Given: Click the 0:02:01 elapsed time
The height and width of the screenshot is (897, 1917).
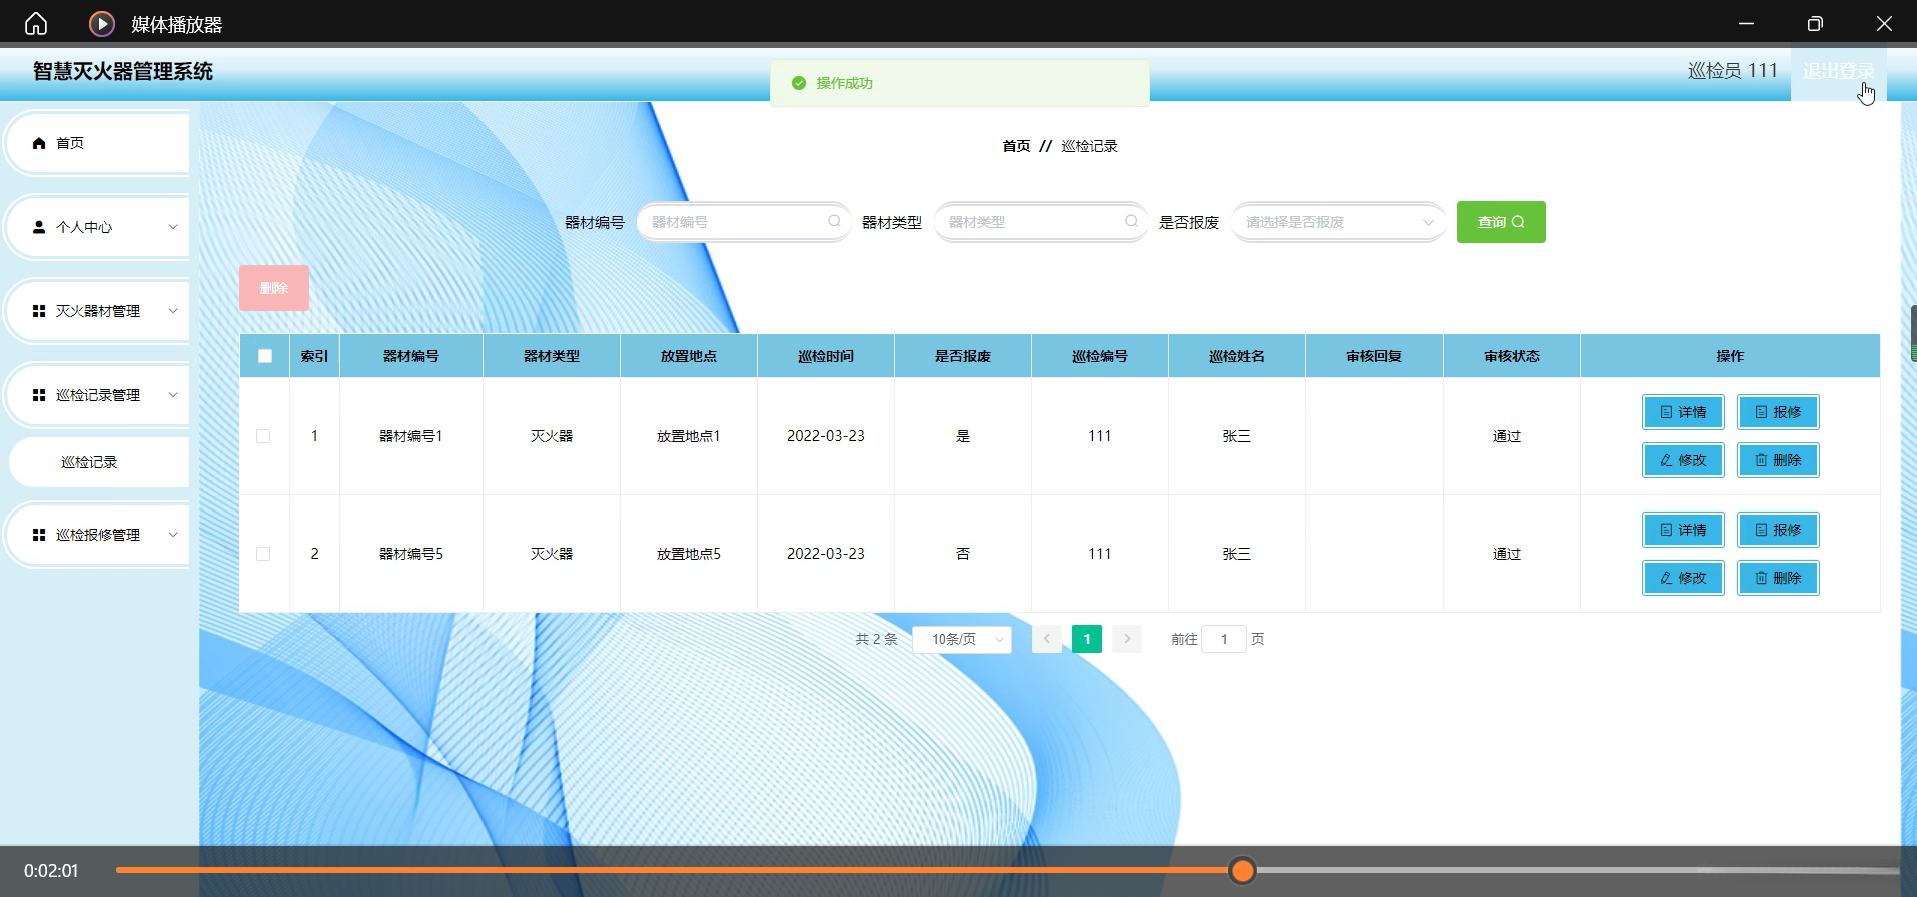Looking at the screenshot, I should [51, 871].
